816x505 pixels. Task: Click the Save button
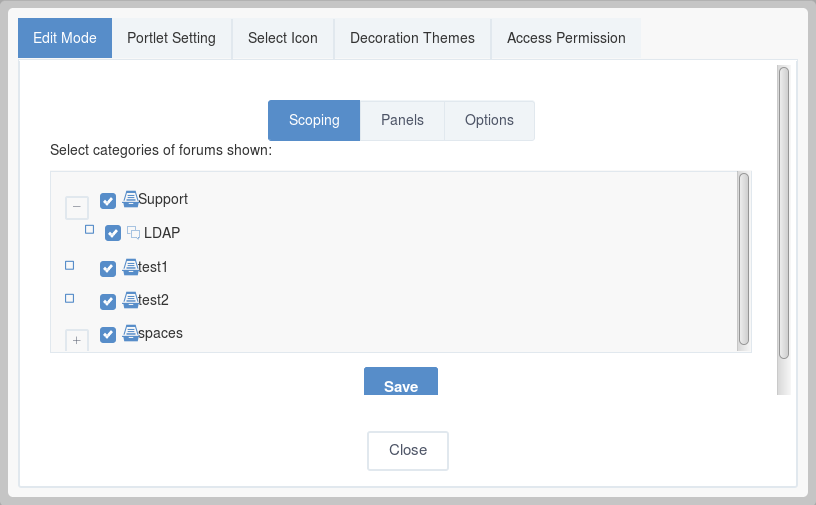coord(401,382)
